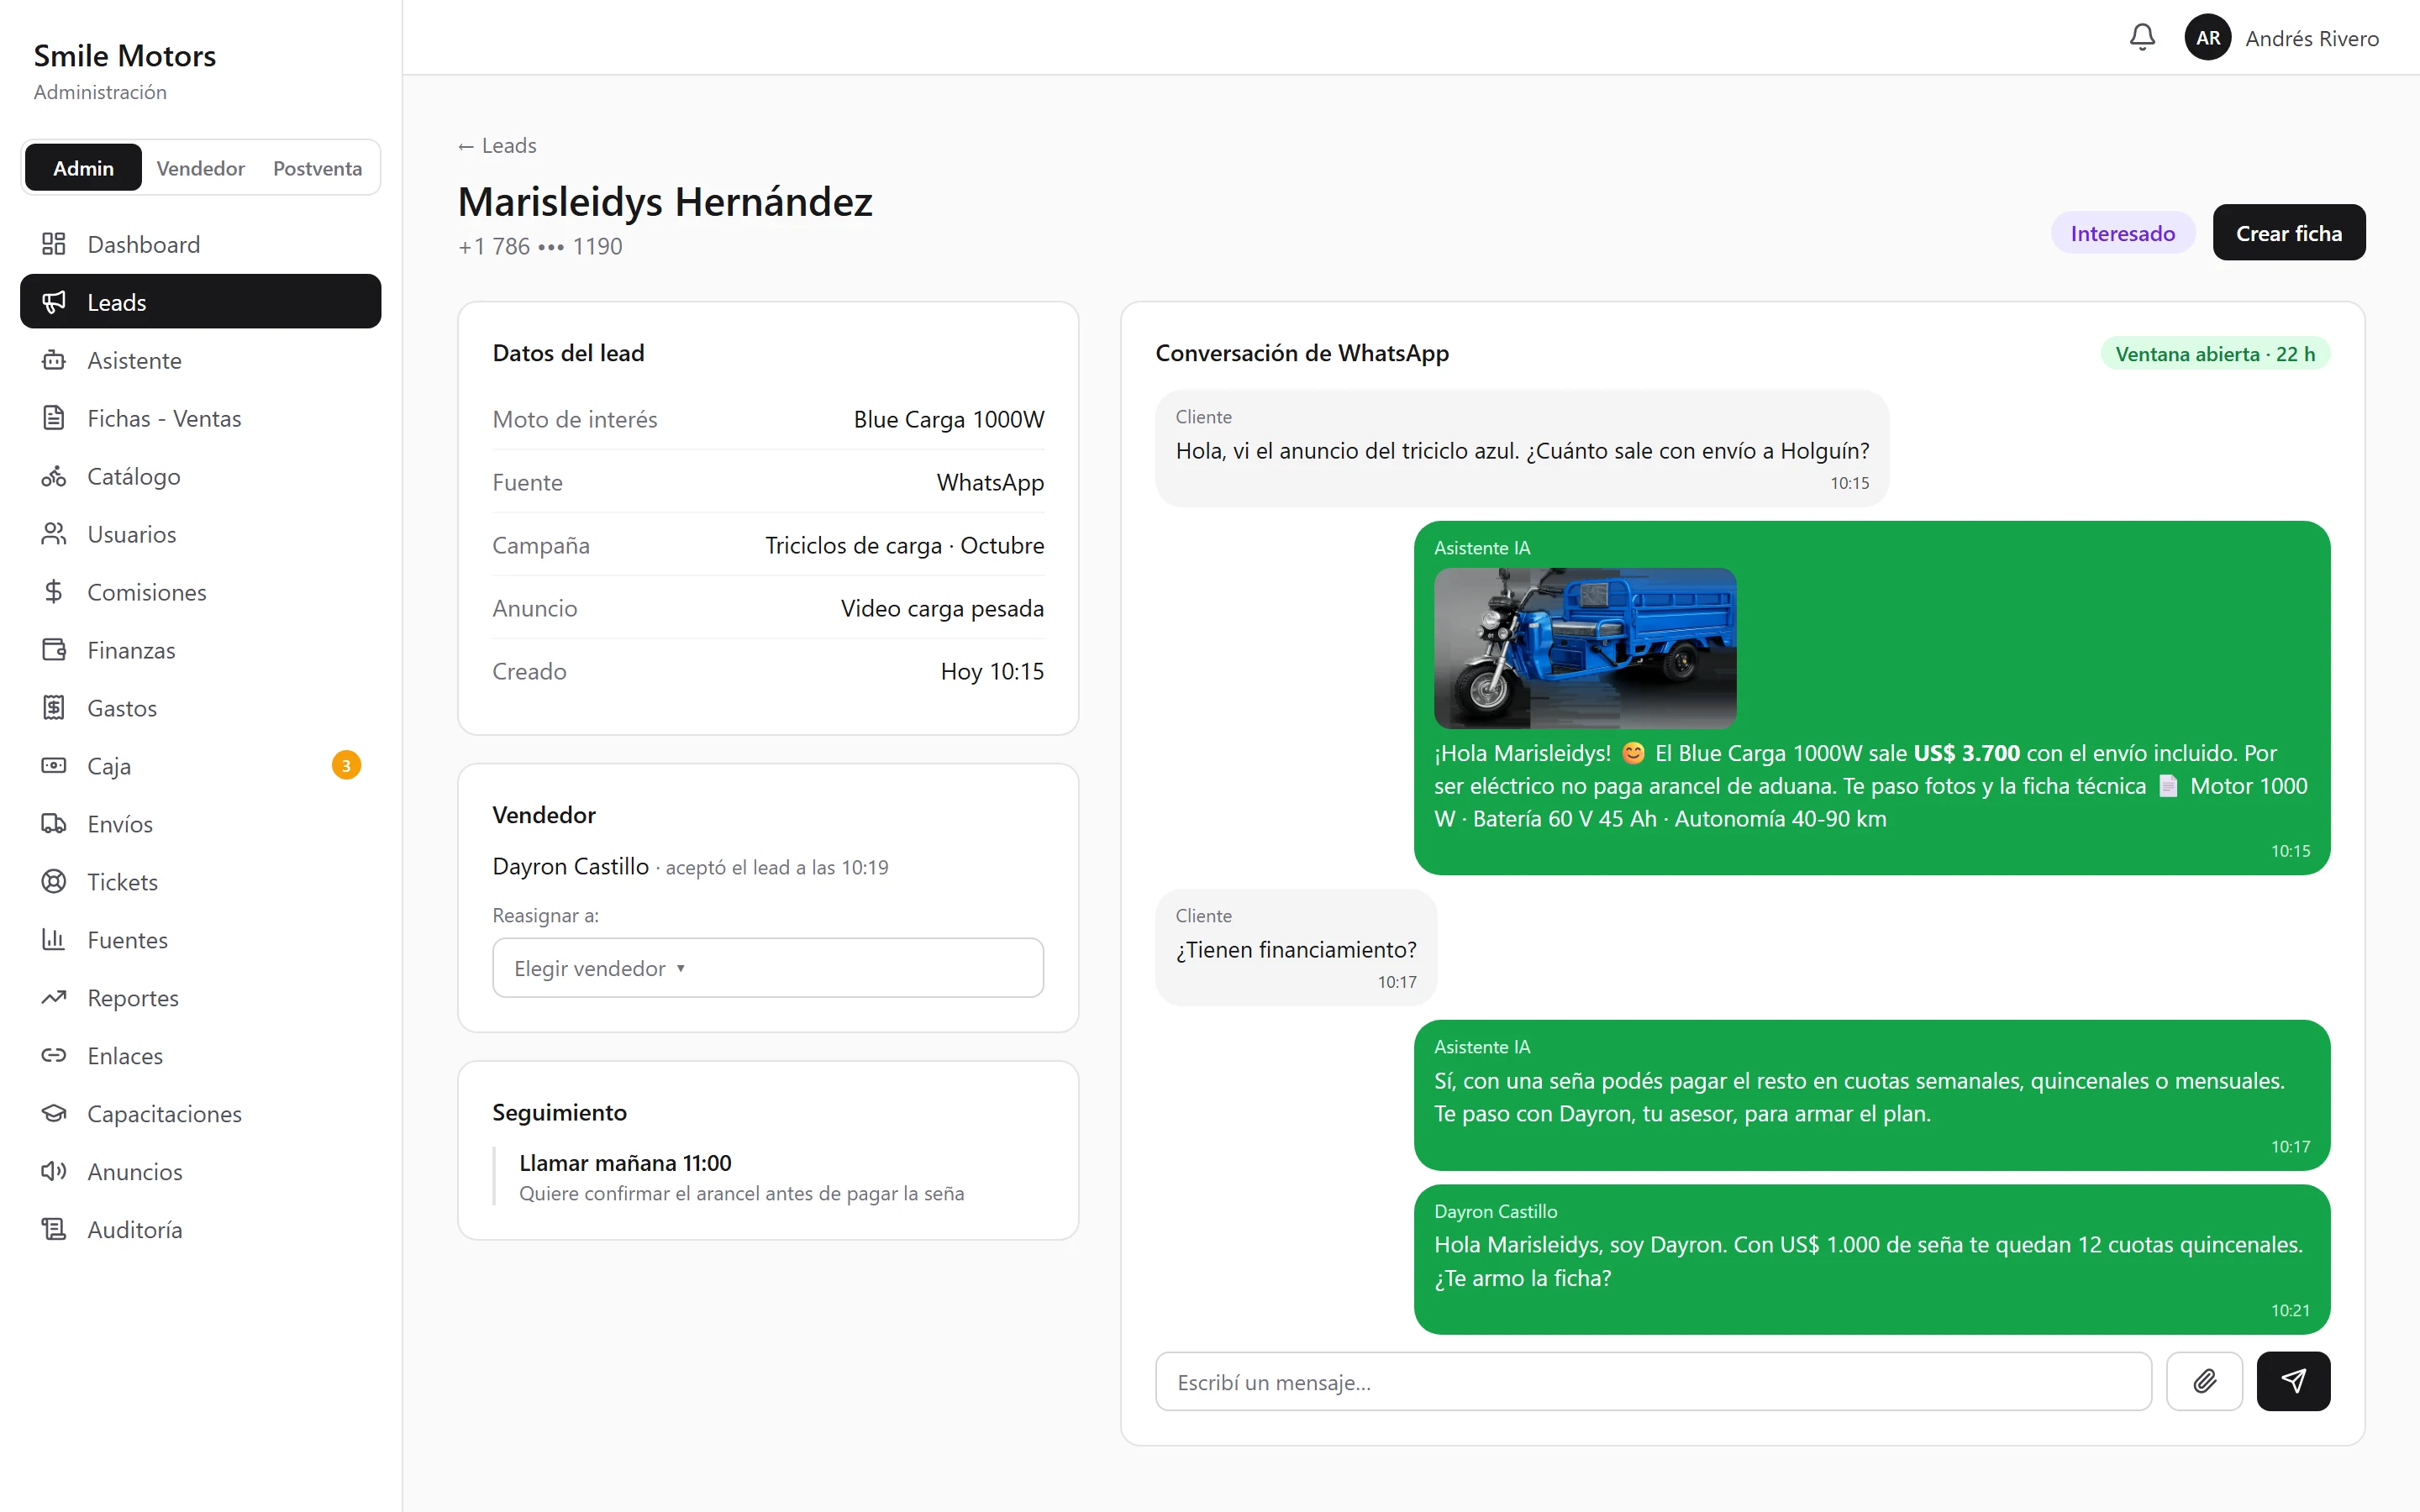
Task: Click the Envíos truck icon
Action: (x=54, y=824)
